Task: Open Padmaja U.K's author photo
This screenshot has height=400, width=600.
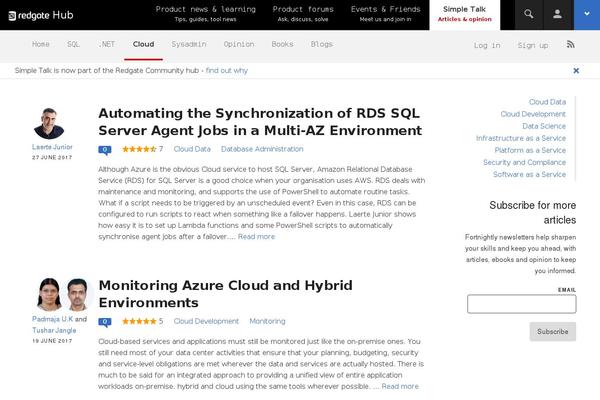Action: click(49, 294)
